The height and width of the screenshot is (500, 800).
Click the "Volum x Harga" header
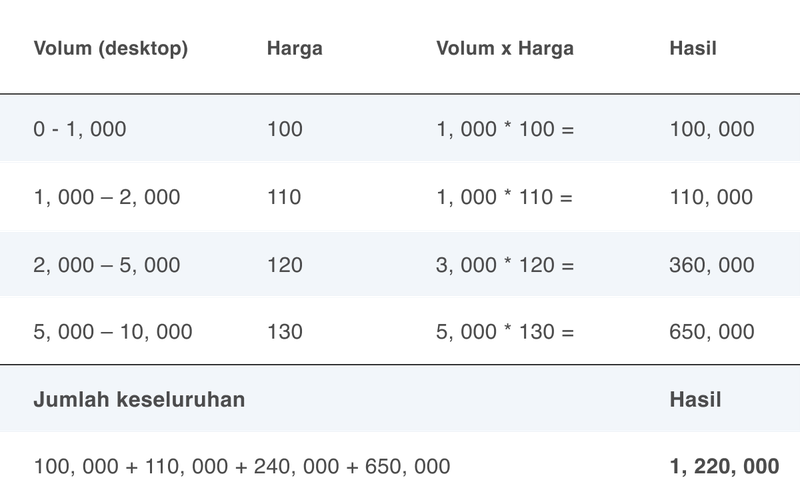[x=505, y=48]
